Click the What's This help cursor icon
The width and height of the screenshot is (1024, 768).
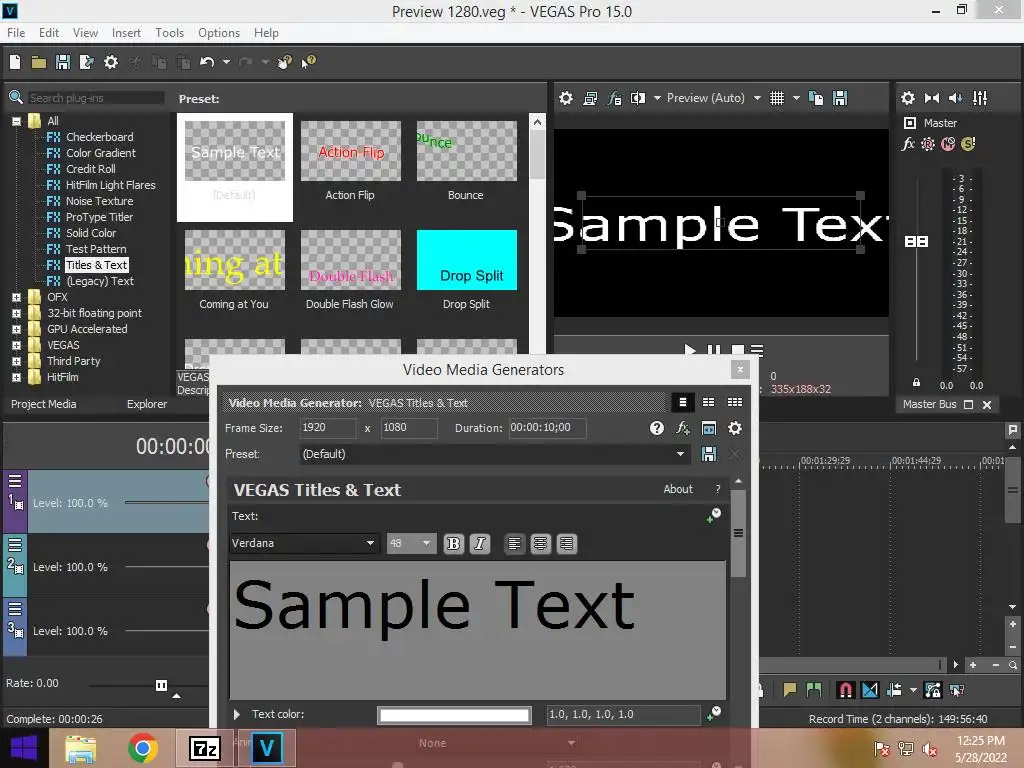click(x=309, y=62)
